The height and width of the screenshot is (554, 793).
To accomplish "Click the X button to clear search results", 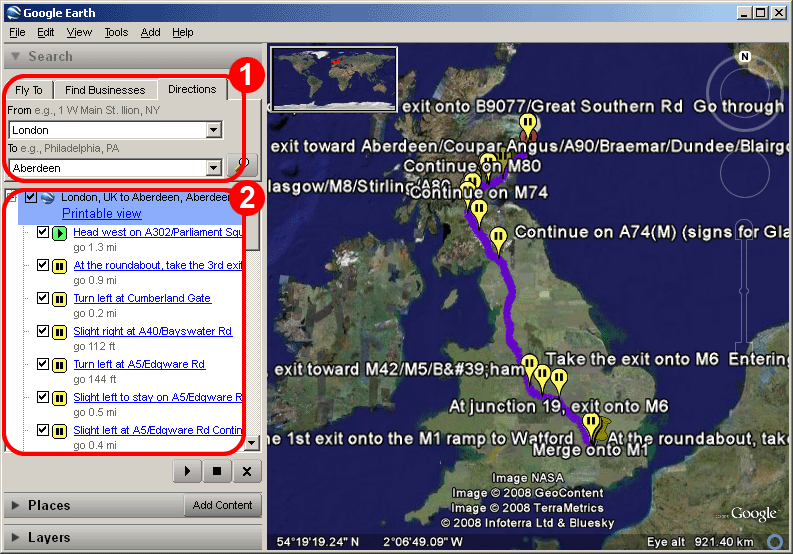I will pos(247,470).
